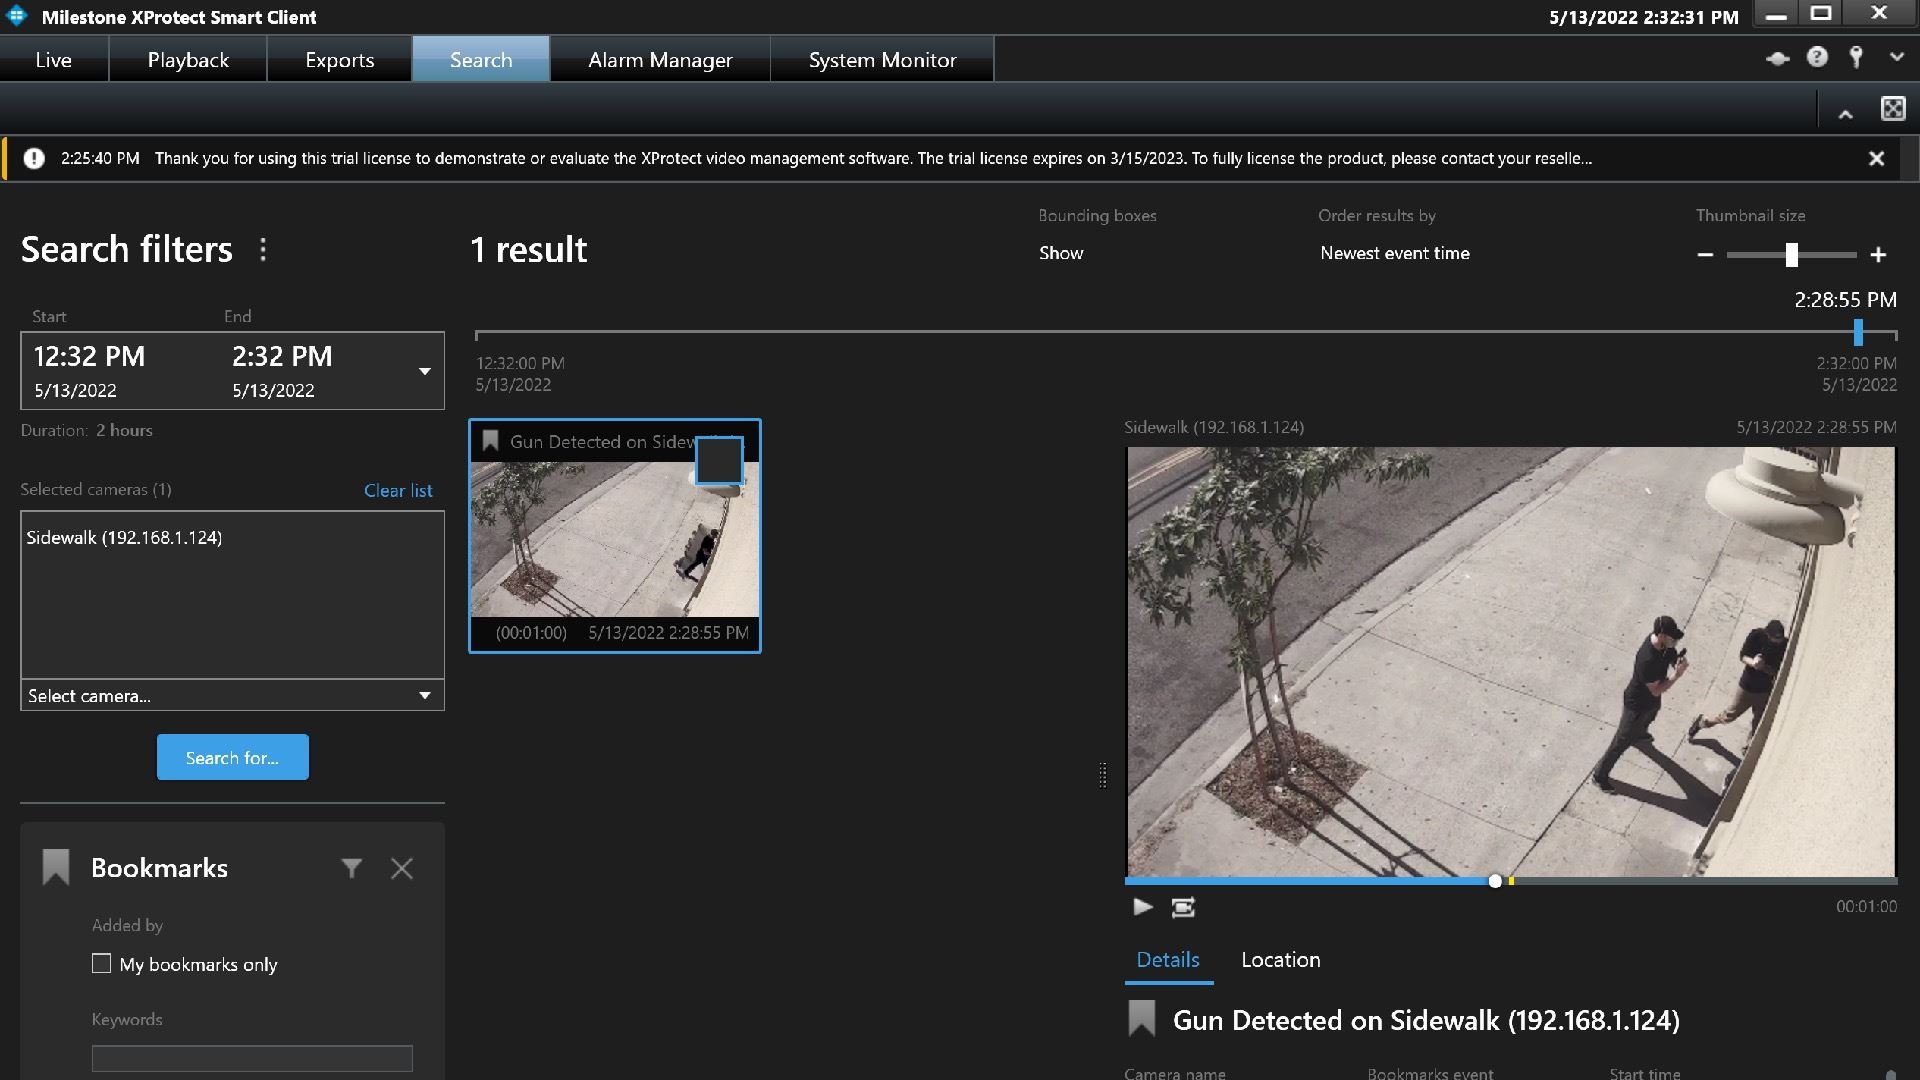This screenshot has width=1920, height=1080.
Task: Click the bookmark icon on result thumbnail
Action: (x=490, y=441)
